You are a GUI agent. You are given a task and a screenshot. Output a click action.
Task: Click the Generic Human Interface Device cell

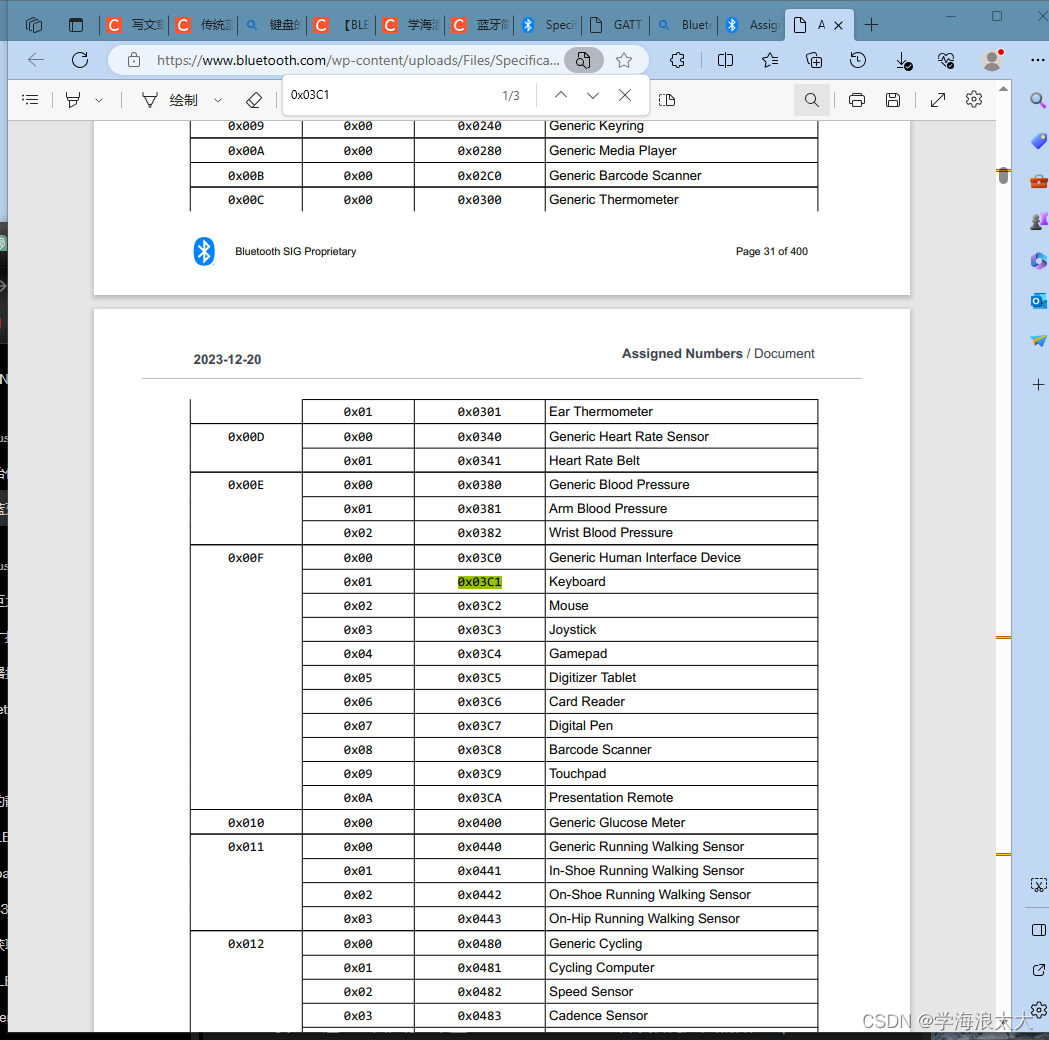pos(681,557)
